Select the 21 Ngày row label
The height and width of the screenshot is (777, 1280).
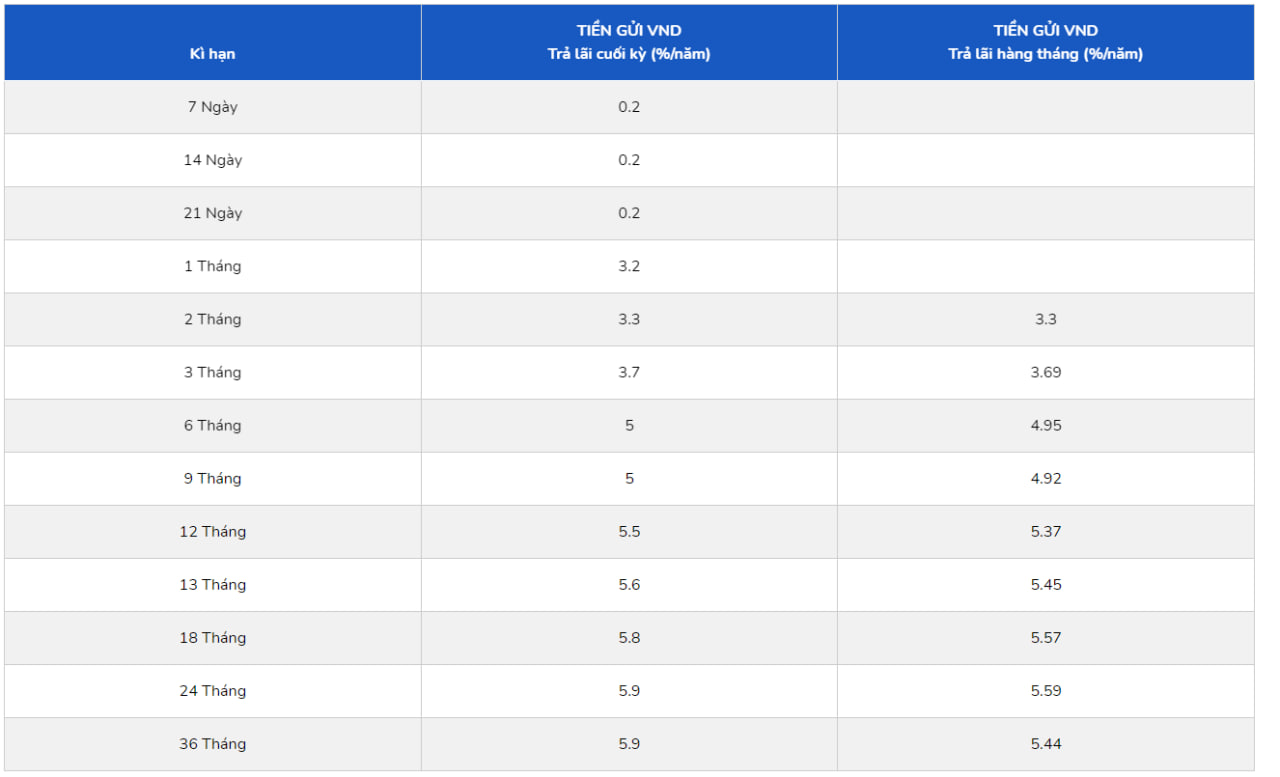tap(212, 213)
